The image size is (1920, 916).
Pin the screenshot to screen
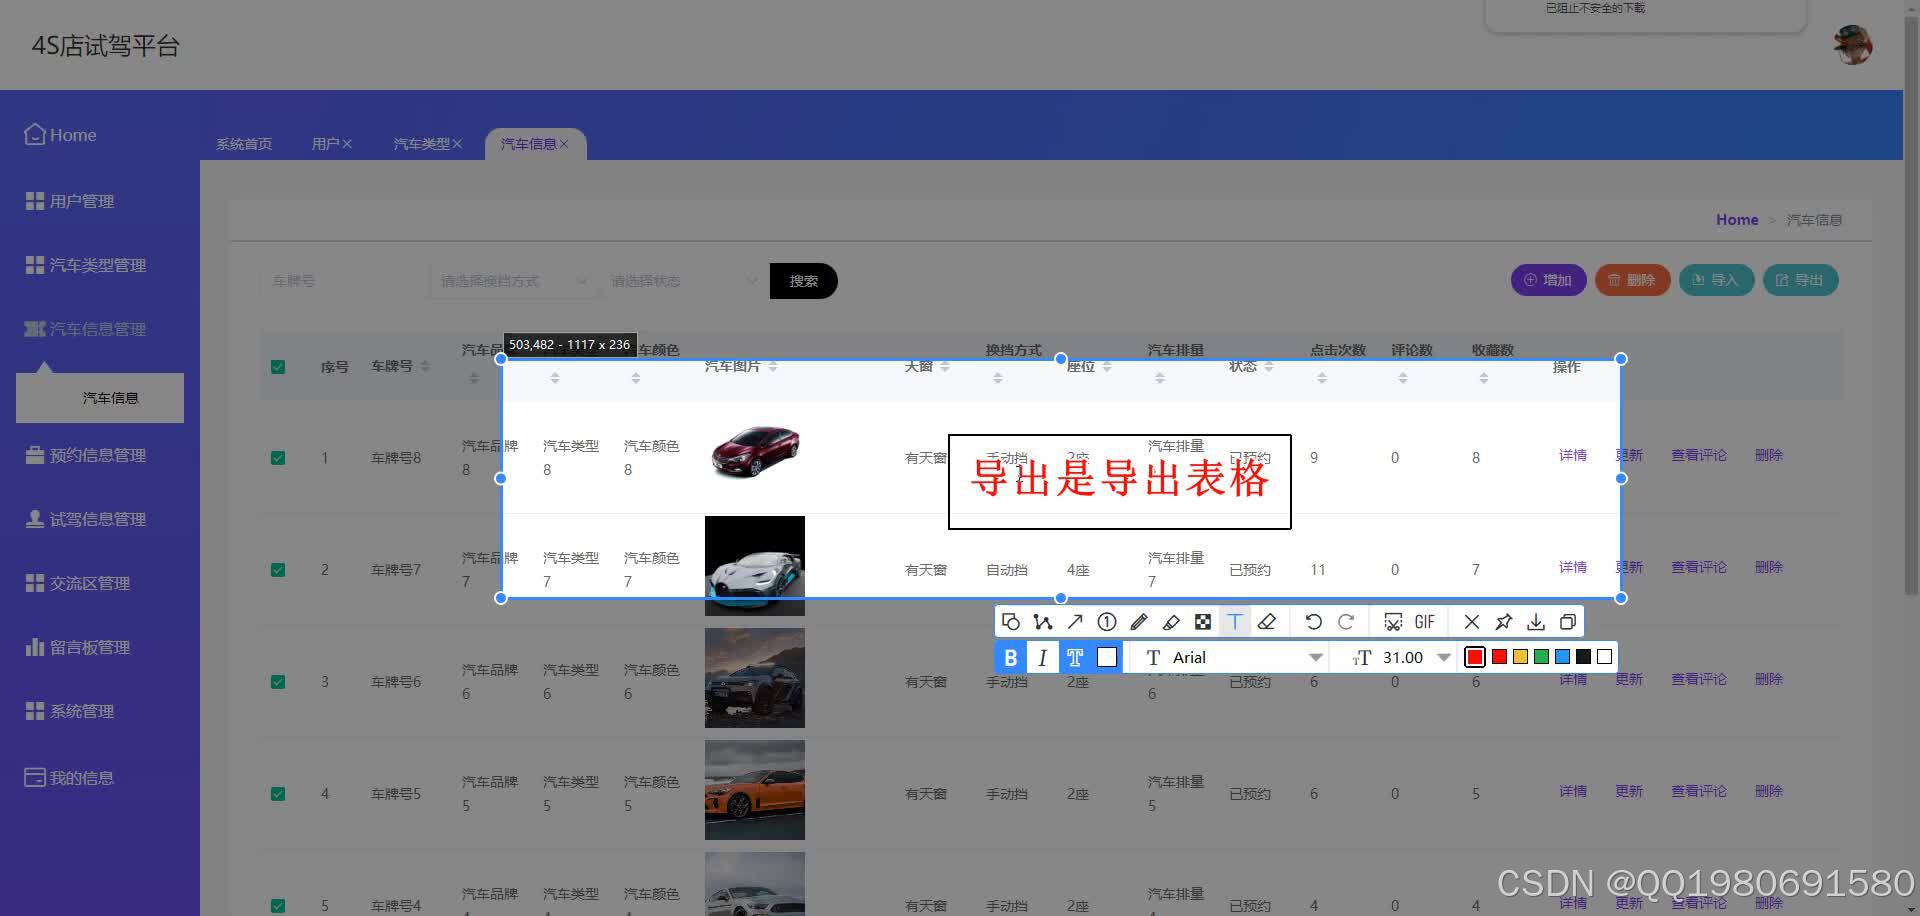(1503, 621)
